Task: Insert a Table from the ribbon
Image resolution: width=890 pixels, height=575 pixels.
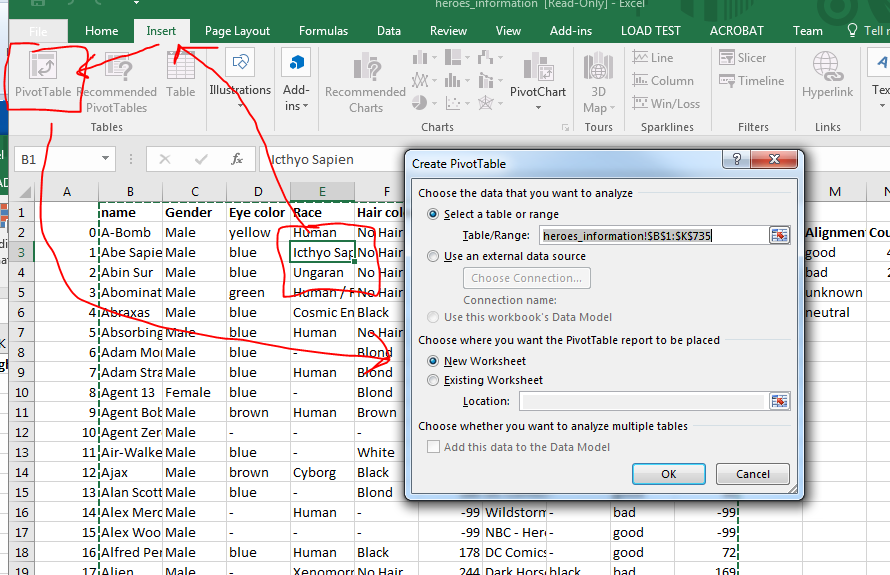Action: click(181, 75)
